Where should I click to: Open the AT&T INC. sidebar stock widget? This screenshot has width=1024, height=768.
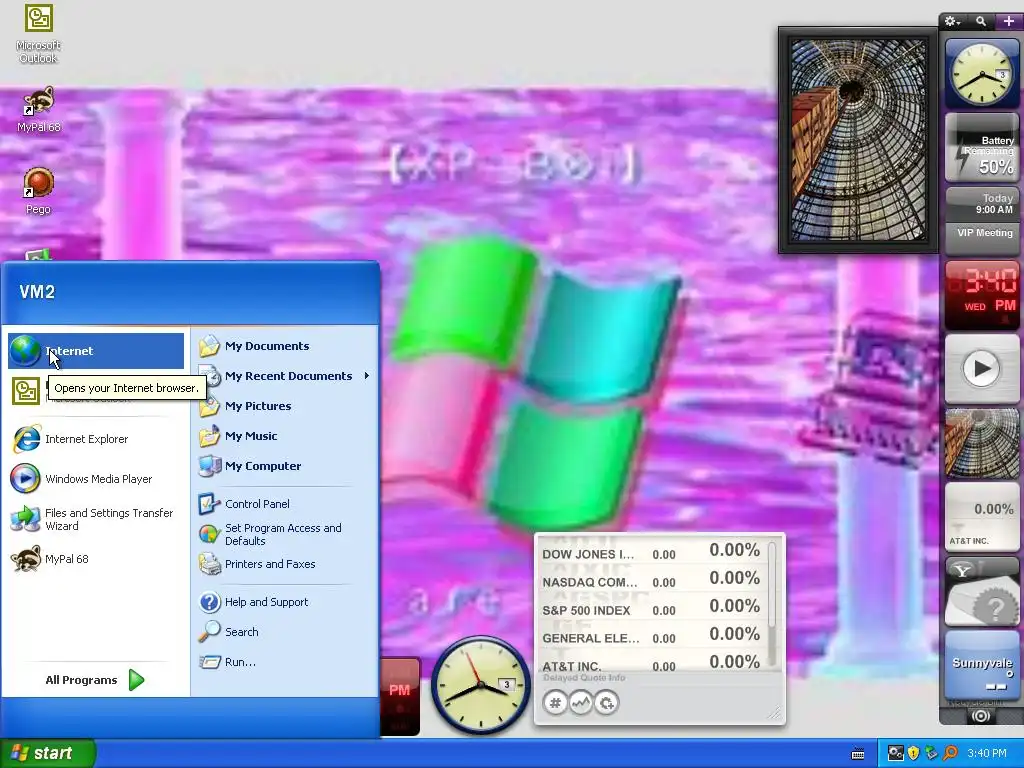[982, 517]
